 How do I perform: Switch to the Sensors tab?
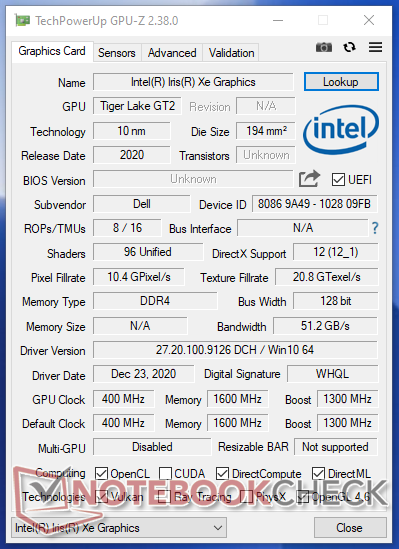tap(117, 53)
